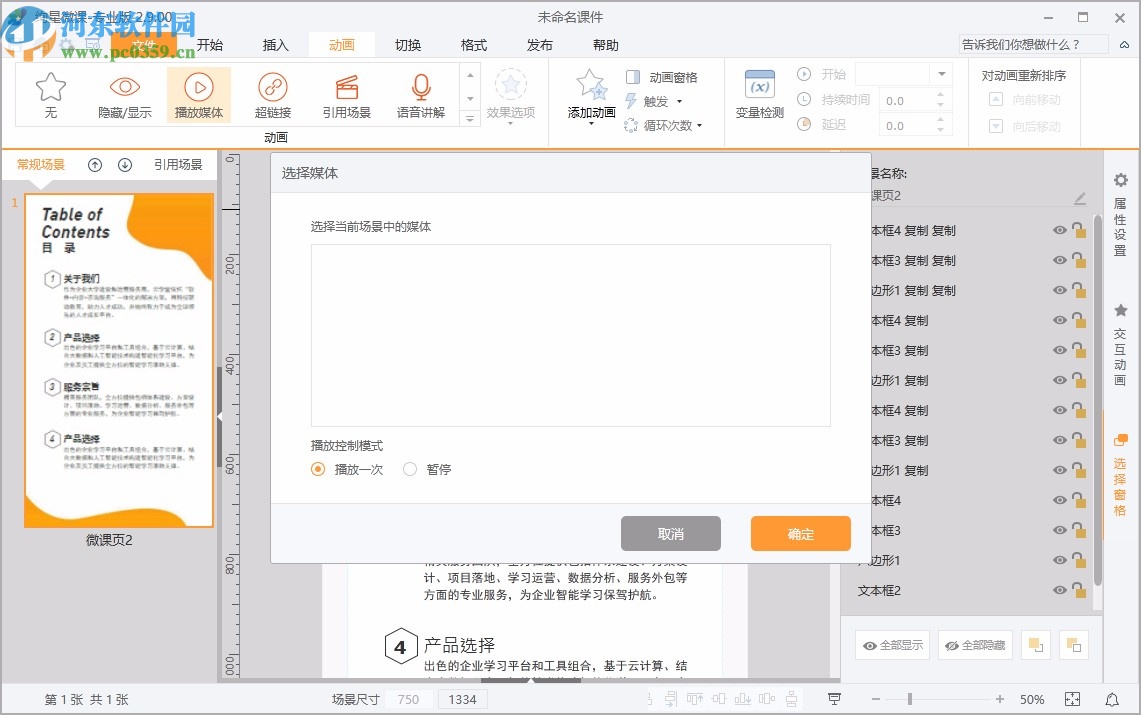Select the 语音讲解 voice narration tool
1141x715 pixels.
tap(420, 95)
